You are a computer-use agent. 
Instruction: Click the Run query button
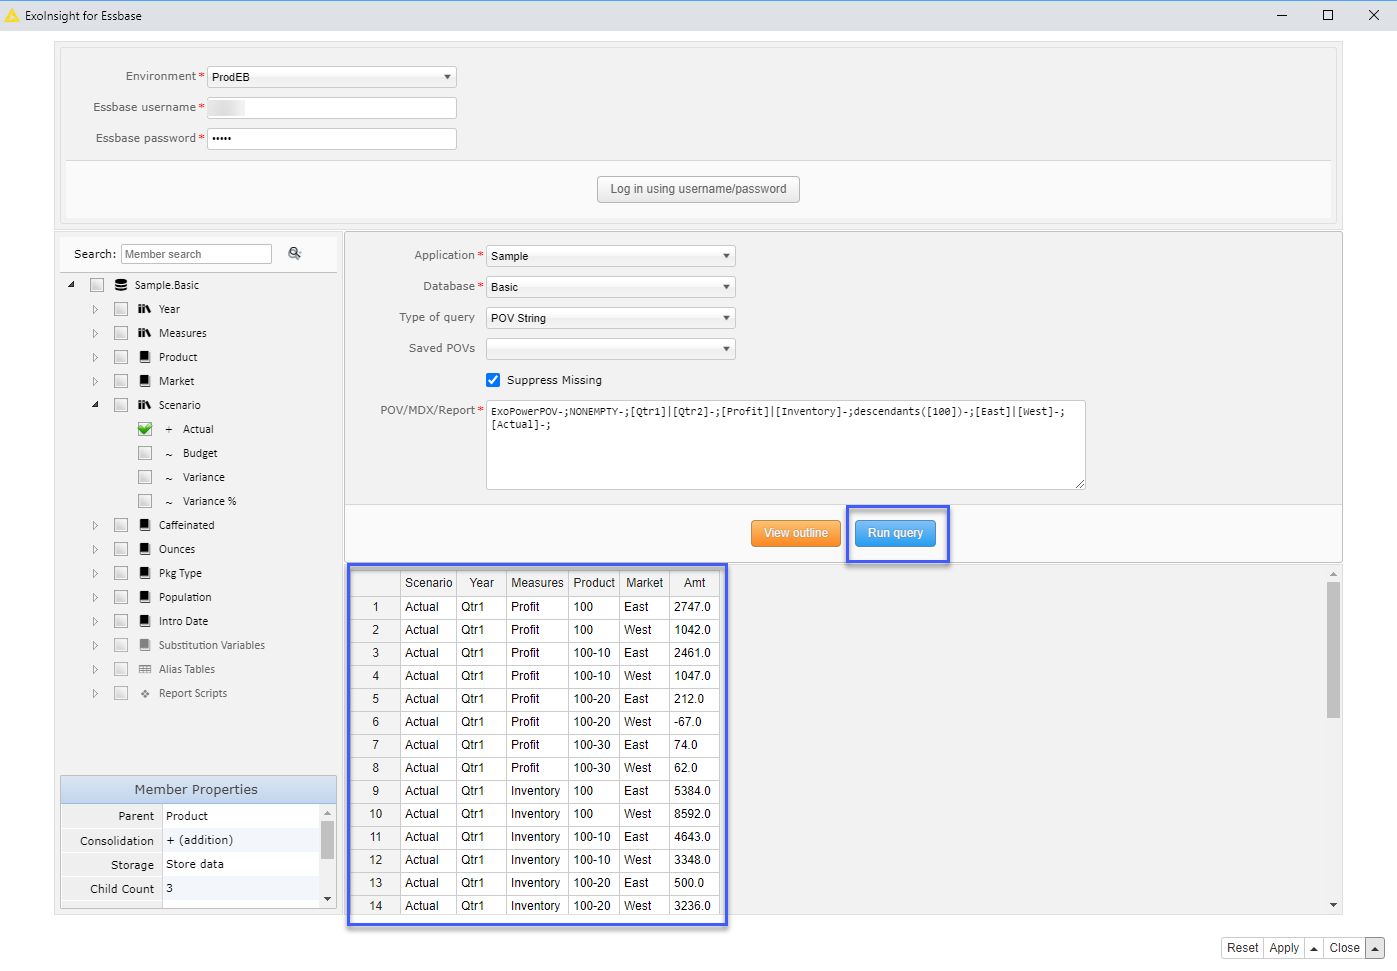[x=896, y=533]
